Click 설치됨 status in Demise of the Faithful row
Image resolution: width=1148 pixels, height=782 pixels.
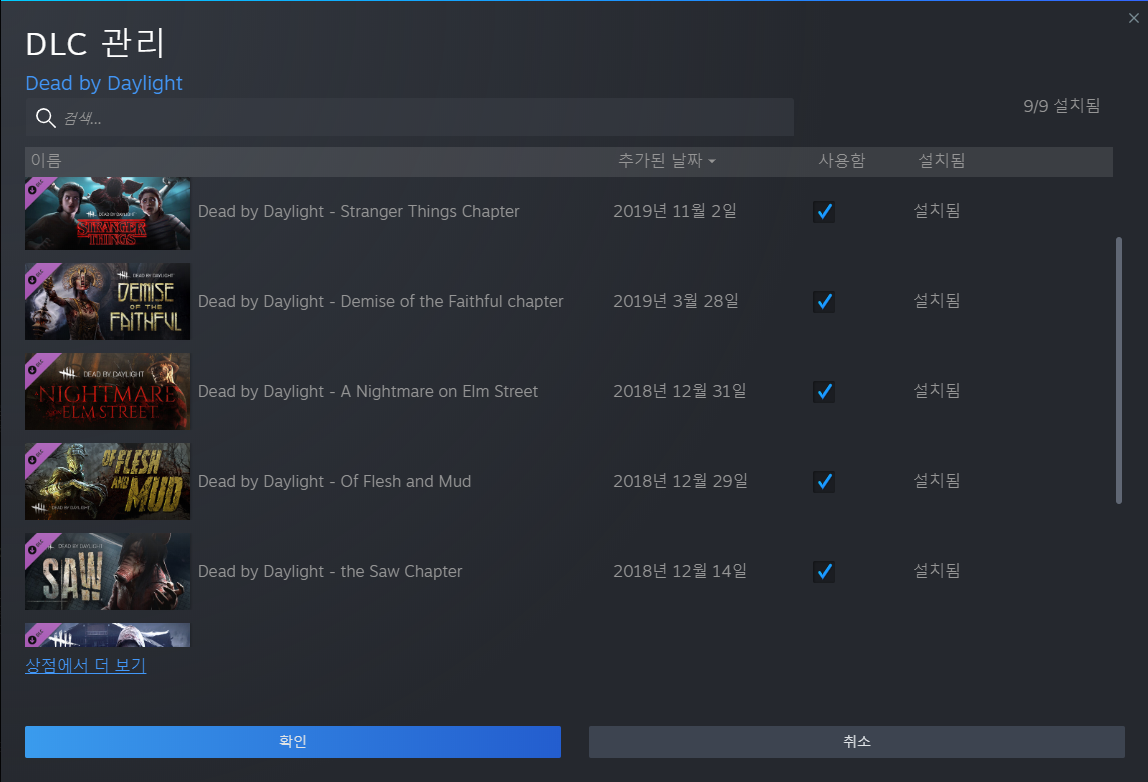pyautogui.click(x=936, y=301)
